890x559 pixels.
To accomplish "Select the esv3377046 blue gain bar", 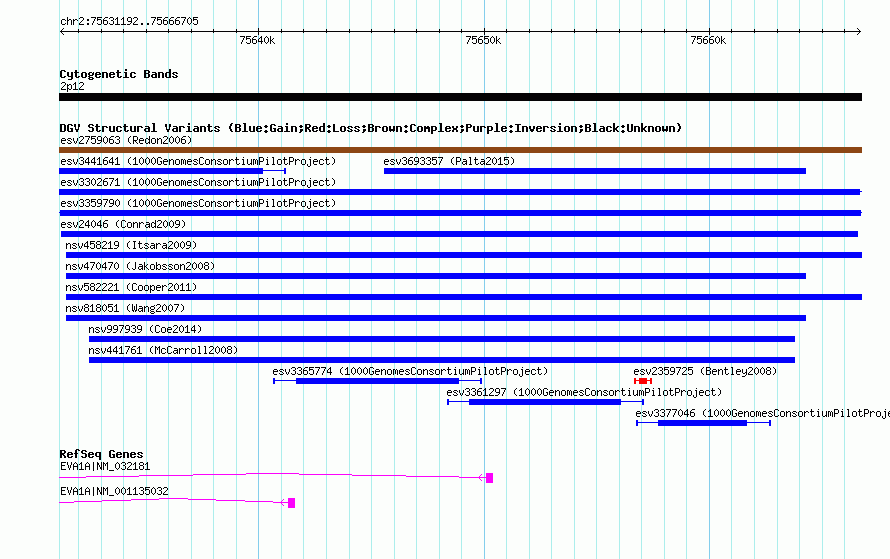I will (x=703, y=423).
